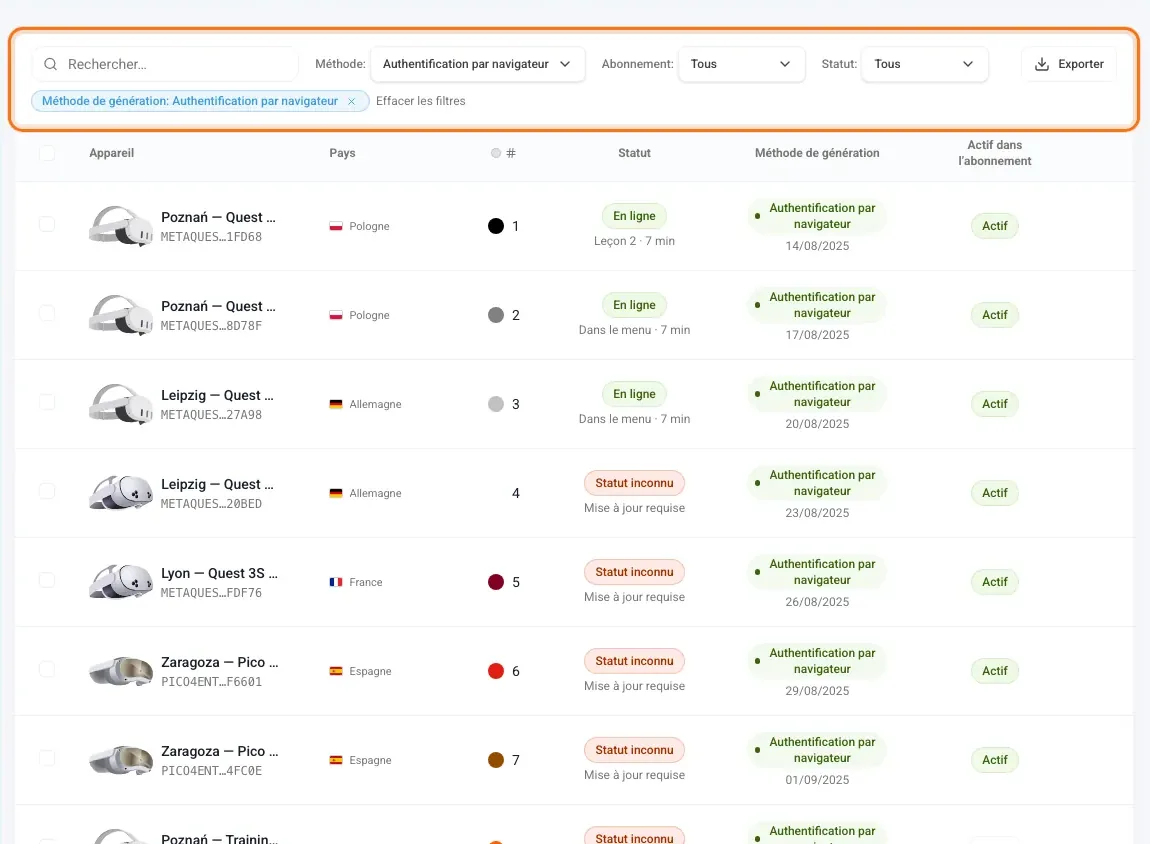The height and width of the screenshot is (844, 1150).
Task: Click the brown color dot numbered 7
Action: point(496,760)
